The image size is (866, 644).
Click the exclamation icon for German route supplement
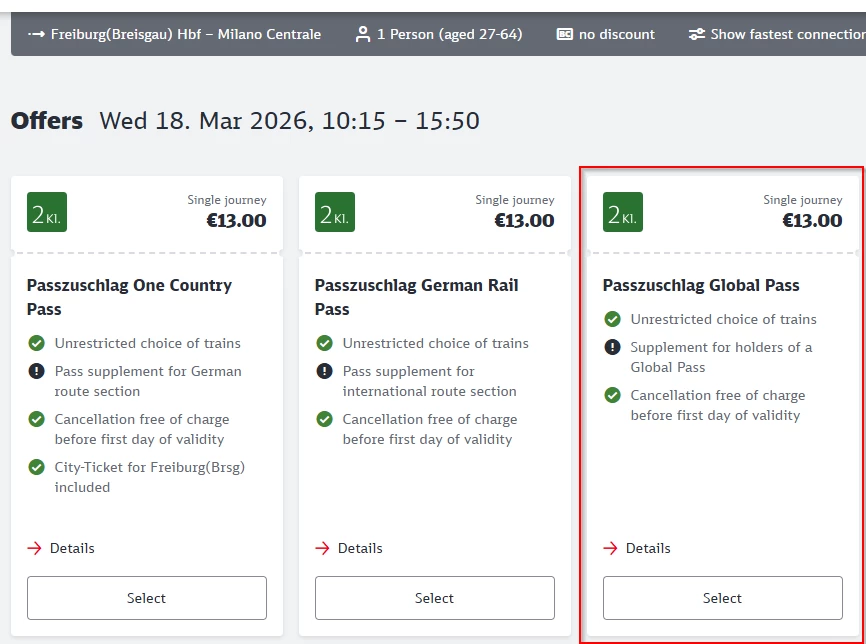[x=37, y=371]
